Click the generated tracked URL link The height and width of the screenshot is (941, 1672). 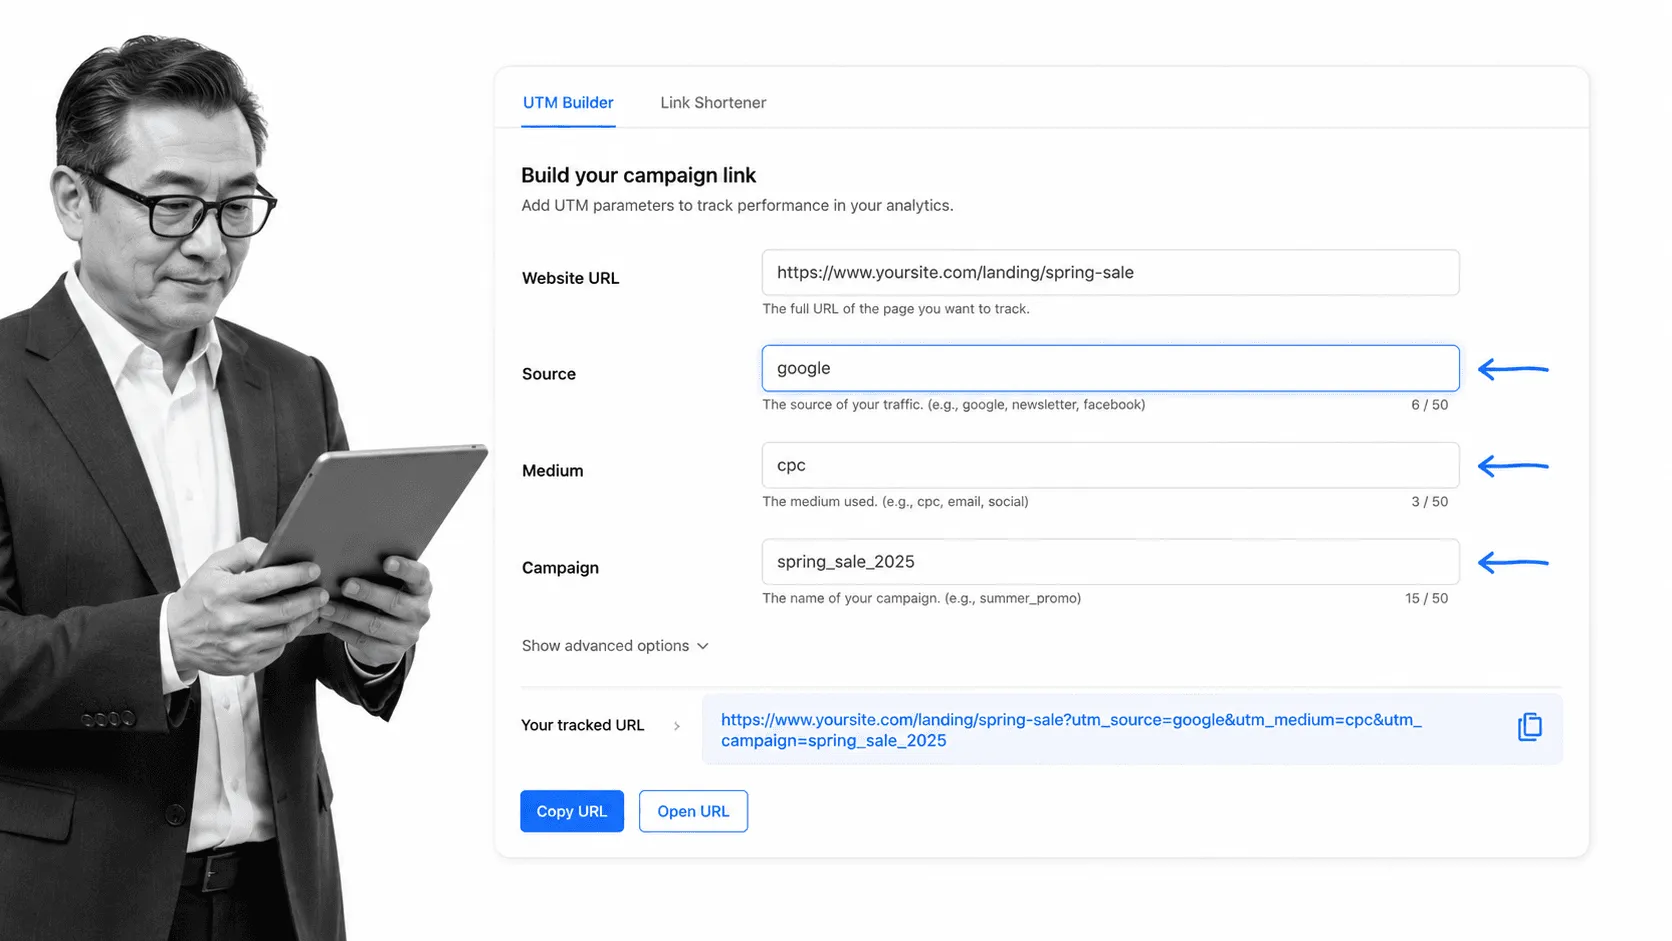[1071, 730]
